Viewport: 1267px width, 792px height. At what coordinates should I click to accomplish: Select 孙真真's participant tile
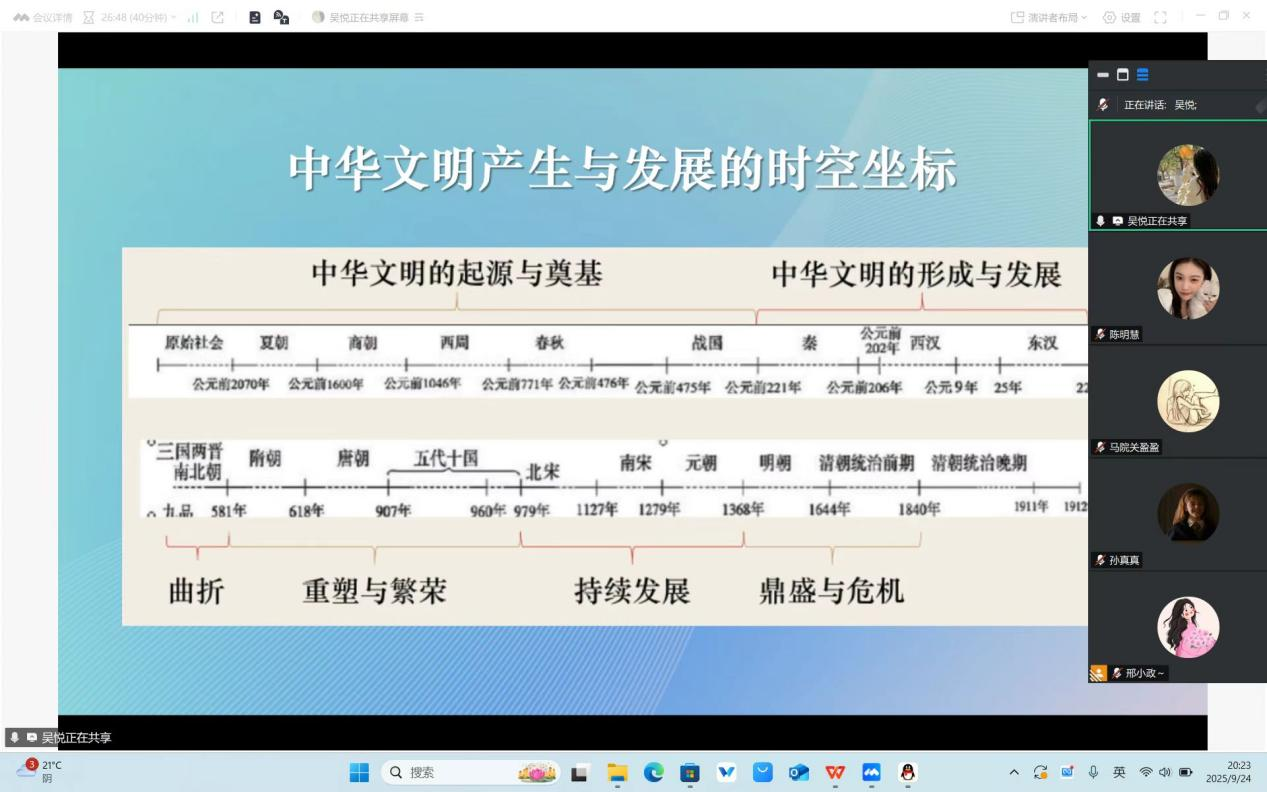(x=1187, y=513)
